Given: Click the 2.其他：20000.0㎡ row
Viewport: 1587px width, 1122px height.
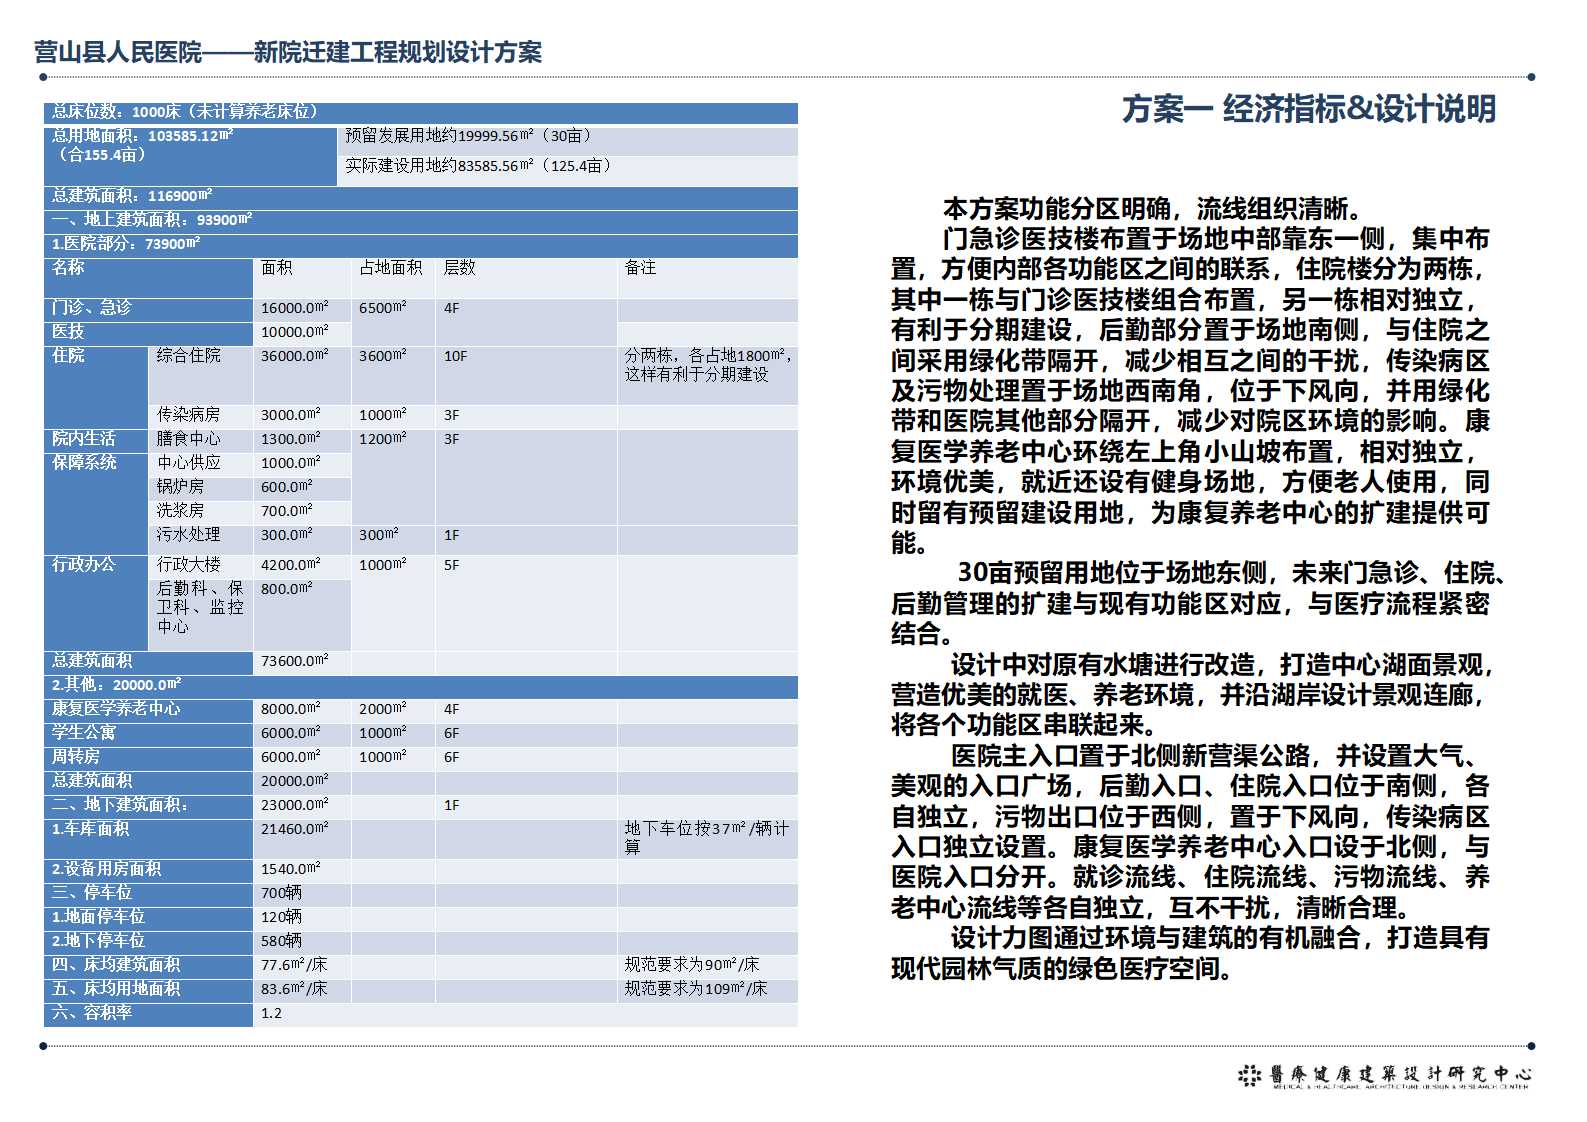Looking at the screenshot, I should [421, 685].
